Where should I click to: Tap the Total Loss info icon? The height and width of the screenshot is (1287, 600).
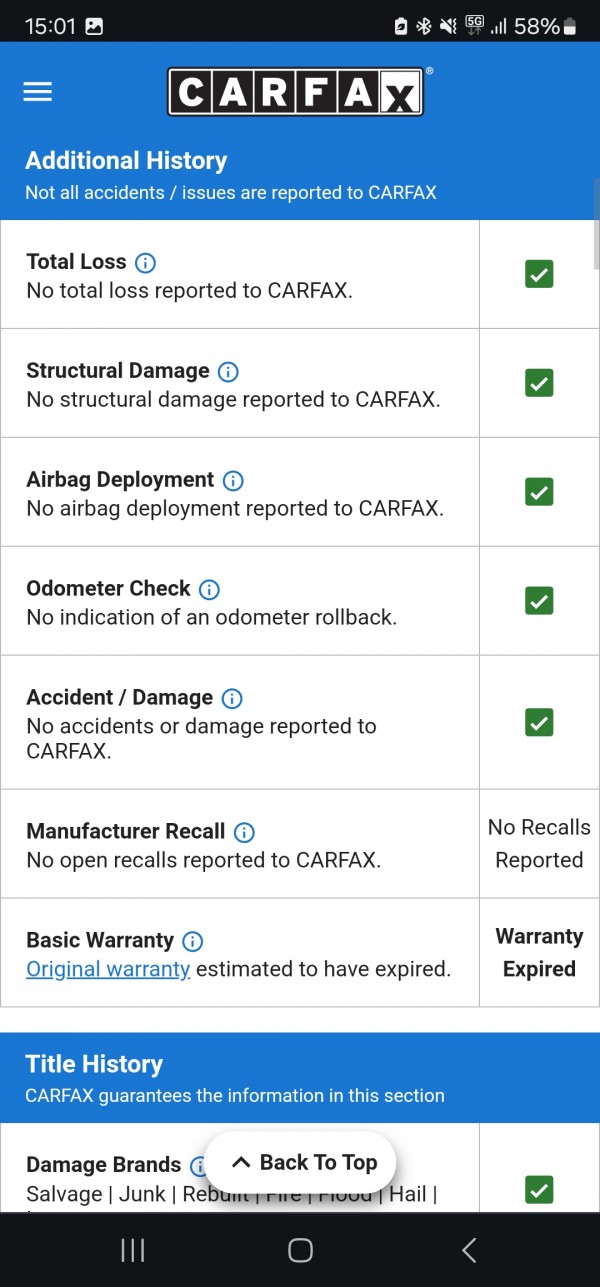click(x=145, y=263)
